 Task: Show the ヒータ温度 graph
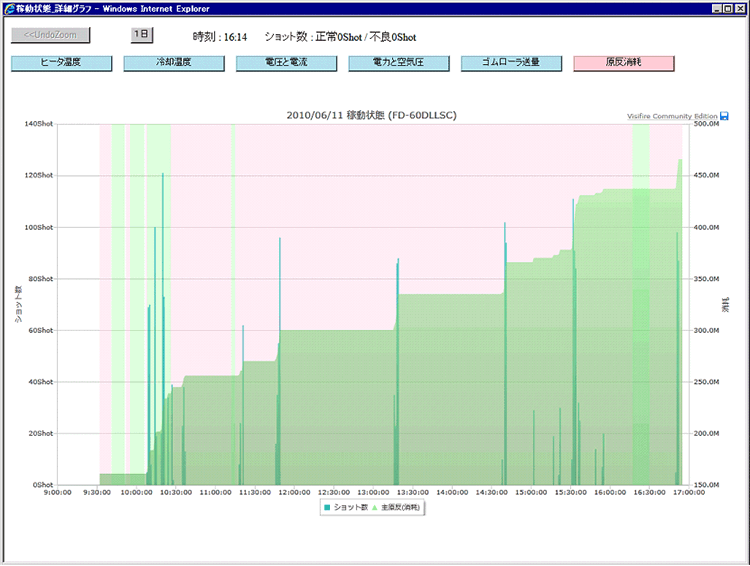60,63
